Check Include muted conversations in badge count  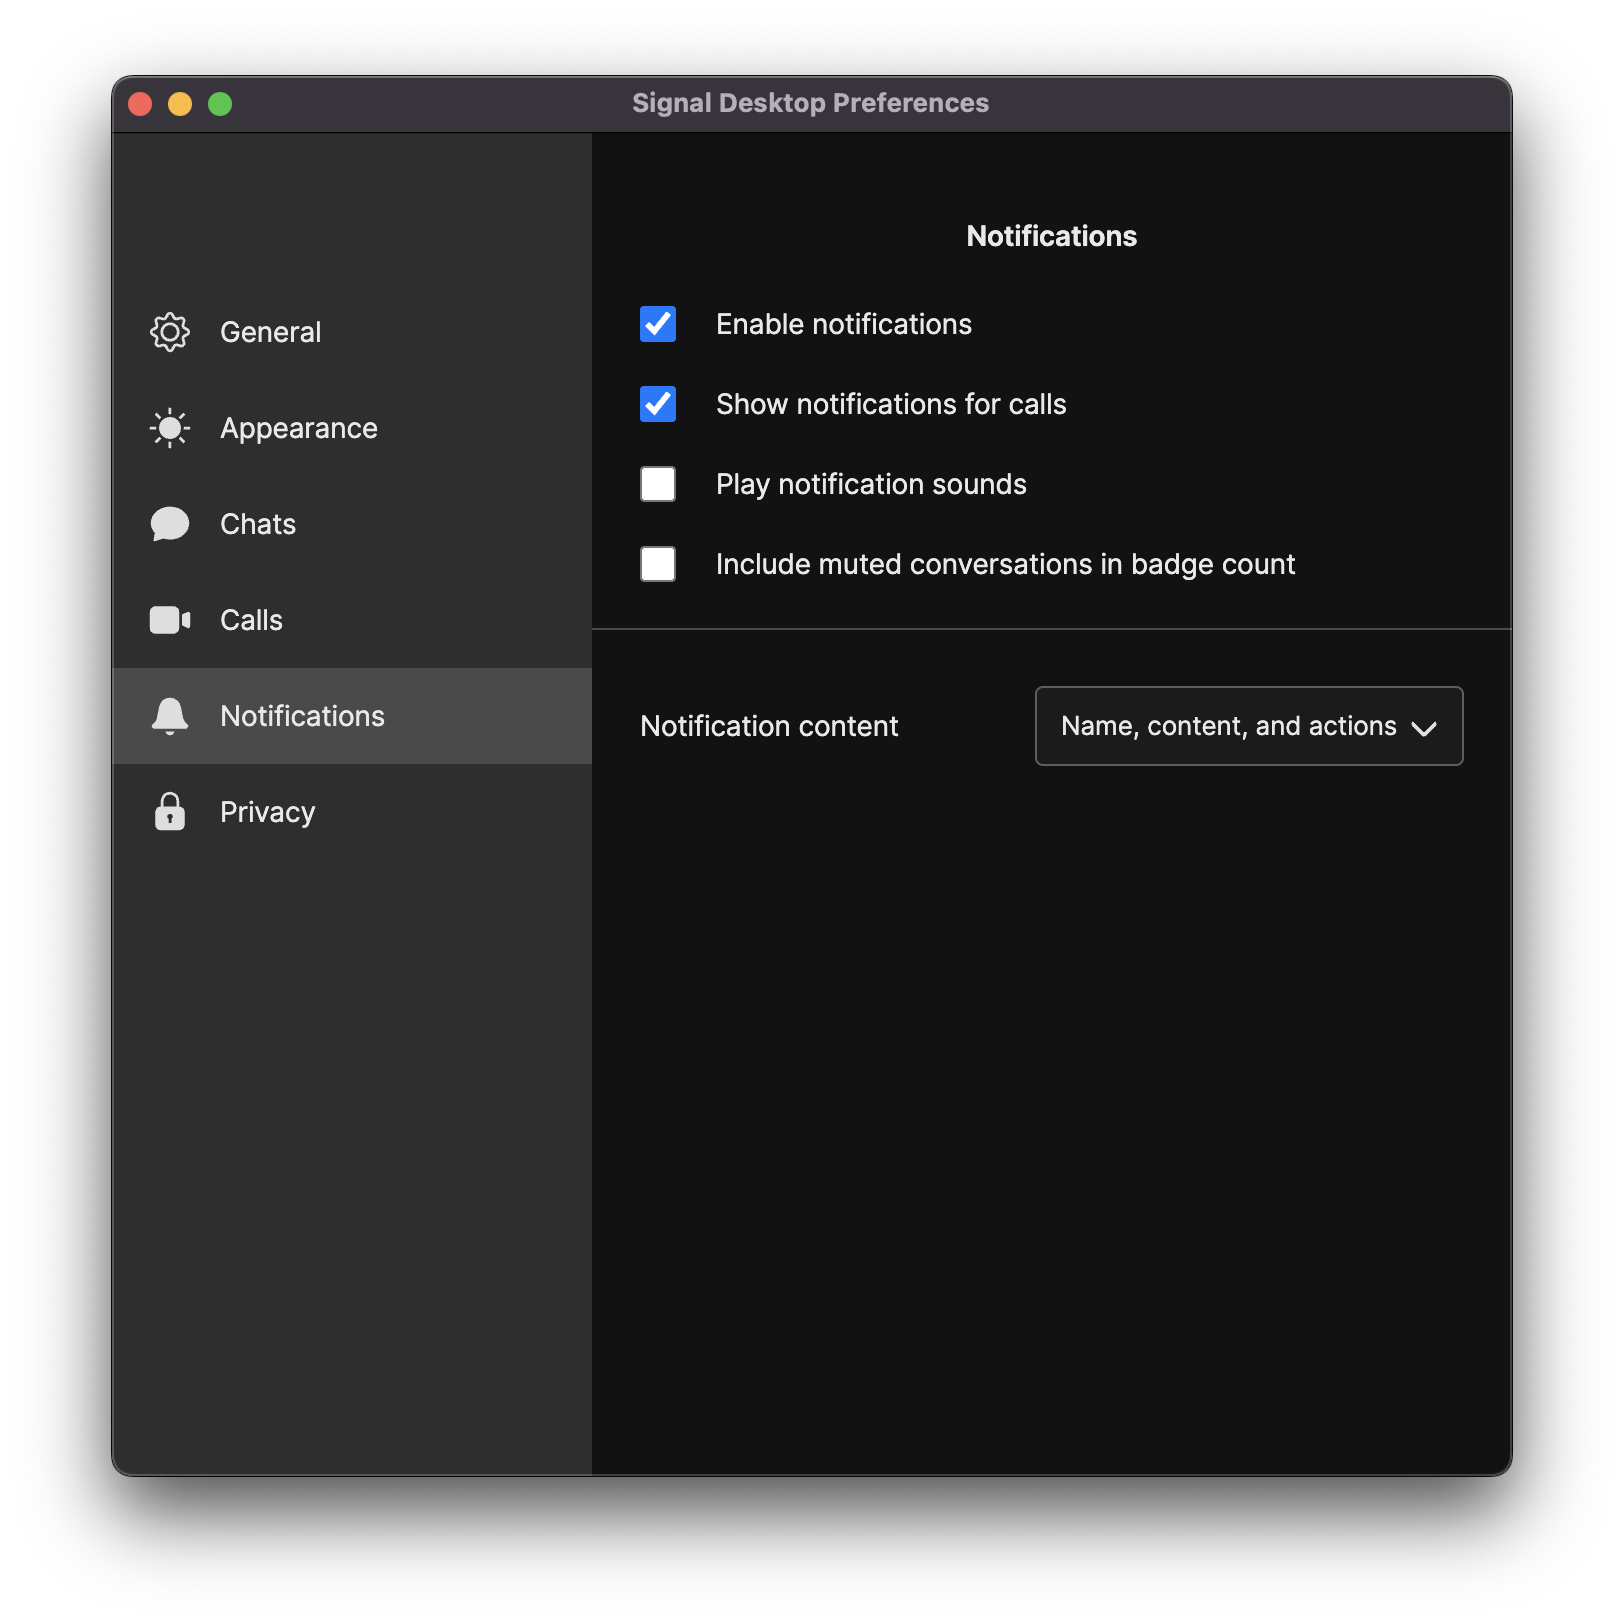(657, 564)
